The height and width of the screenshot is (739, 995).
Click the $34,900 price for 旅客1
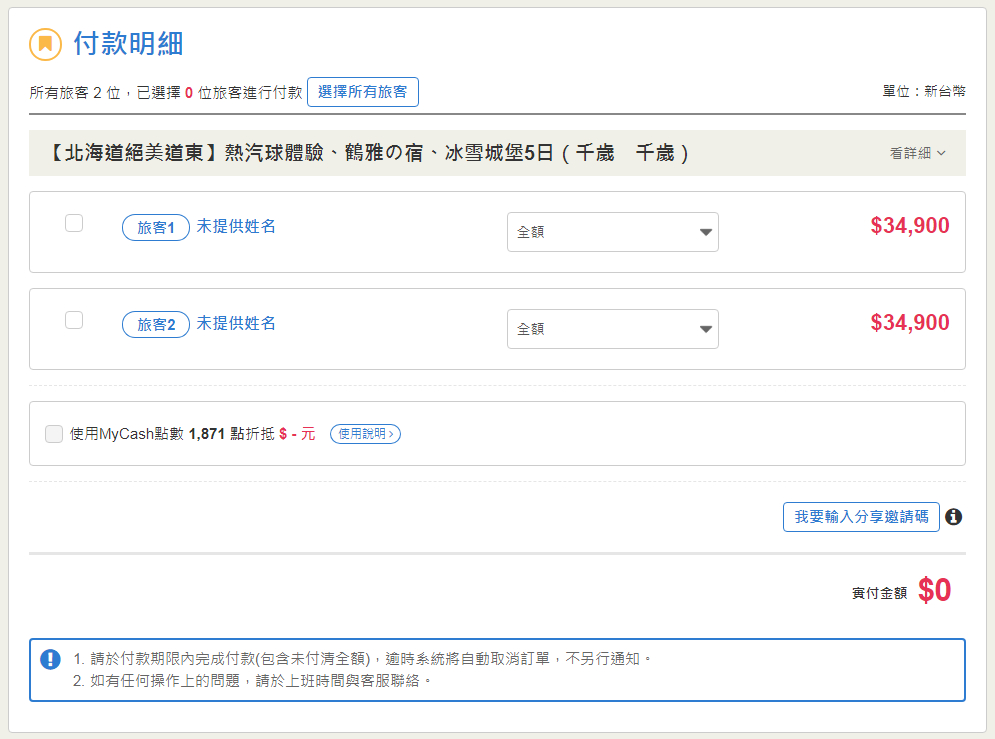(910, 226)
